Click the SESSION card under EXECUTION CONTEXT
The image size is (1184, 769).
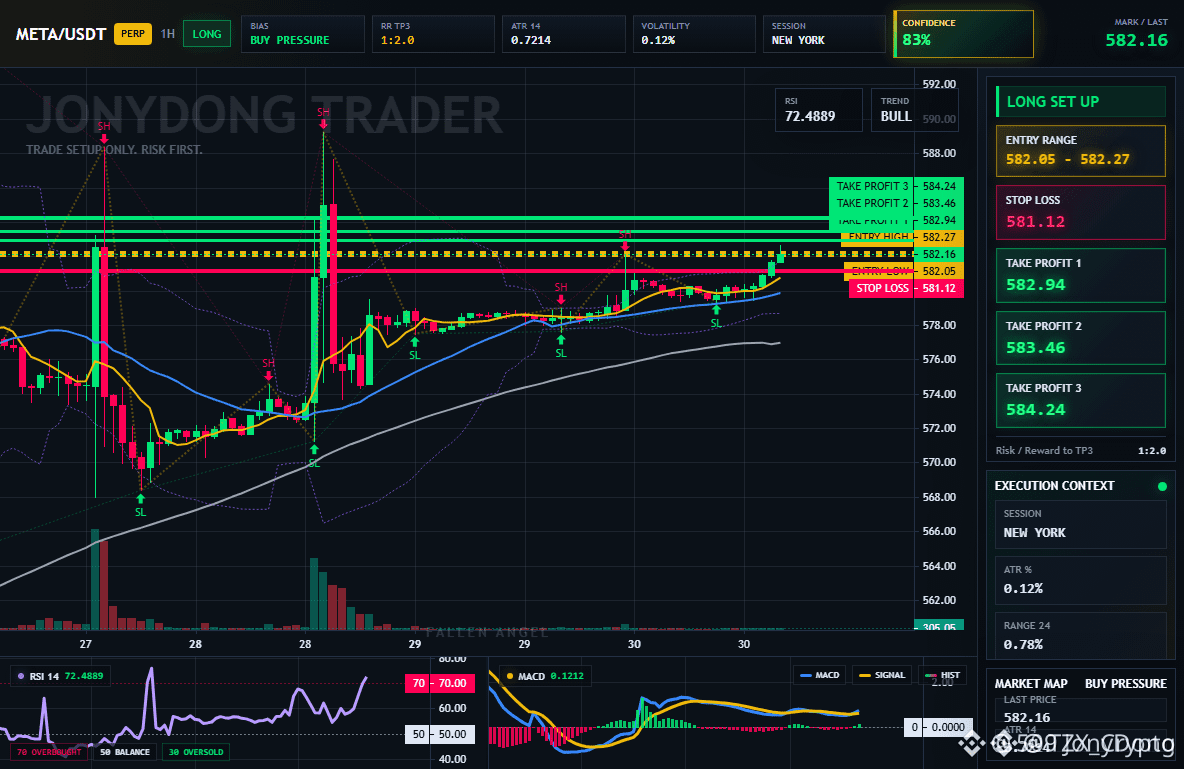tap(1081, 524)
